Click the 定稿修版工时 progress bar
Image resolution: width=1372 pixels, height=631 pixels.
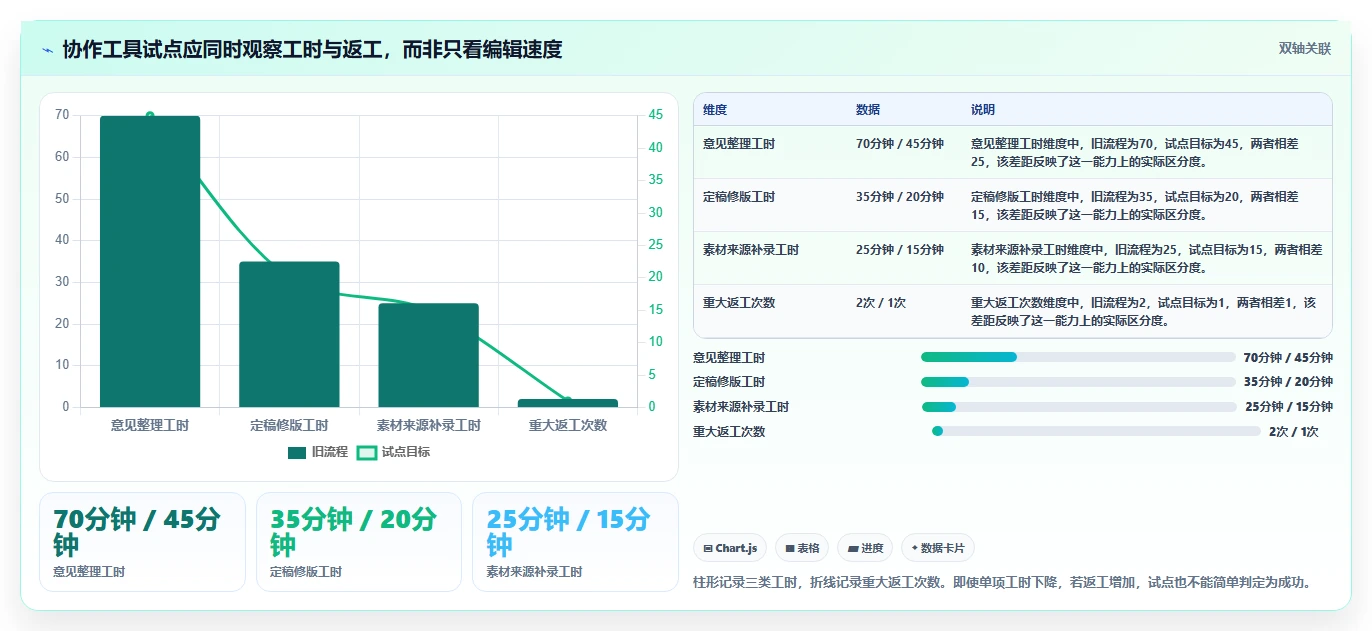(x=1078, y=382)
